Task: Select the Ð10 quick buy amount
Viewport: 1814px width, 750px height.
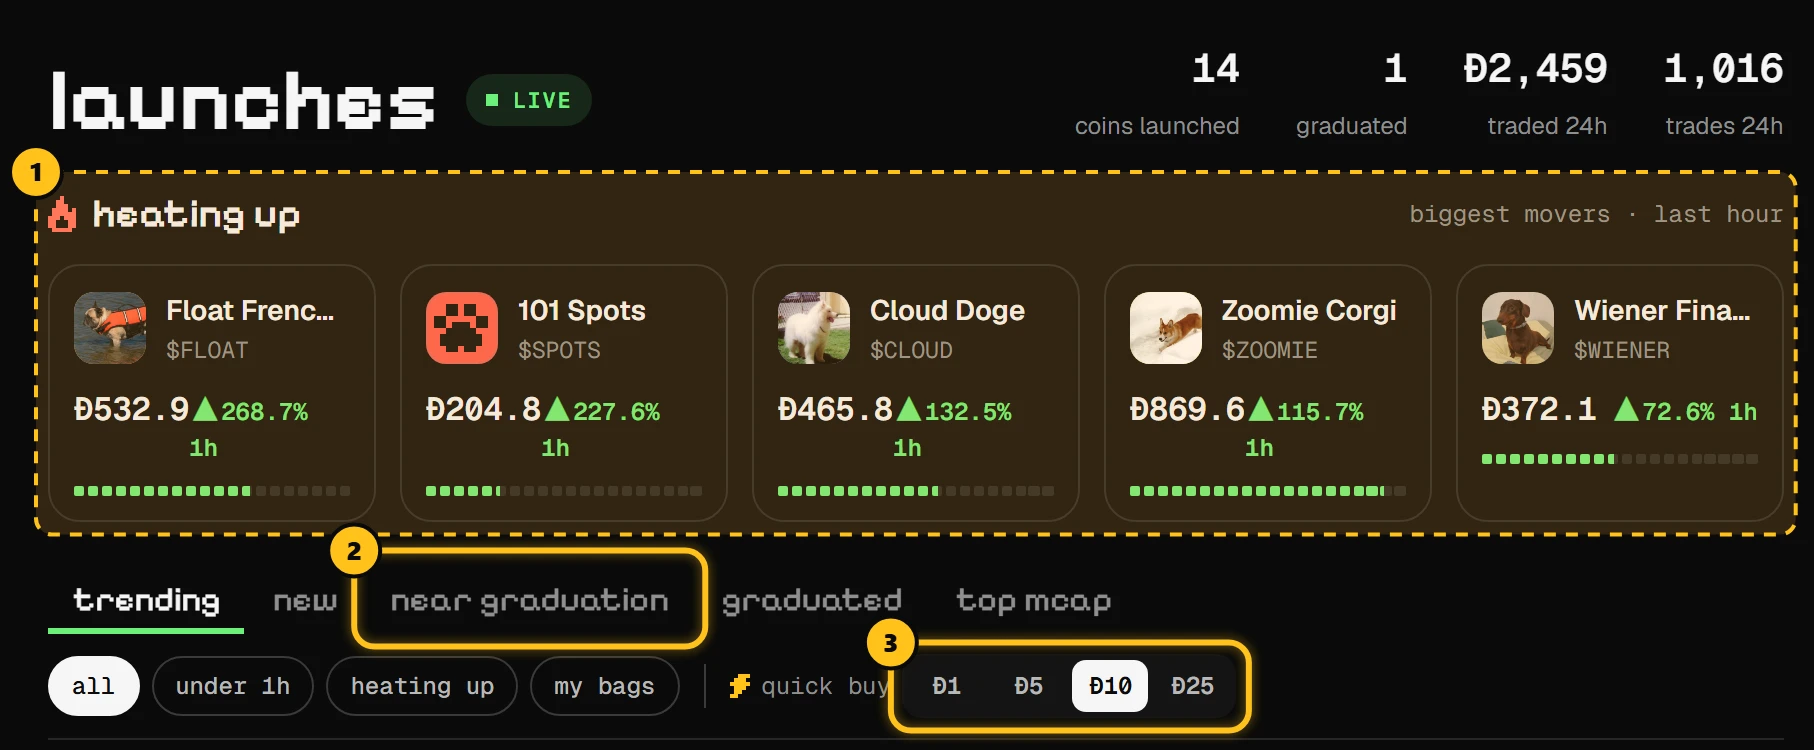Action: 1110,686
